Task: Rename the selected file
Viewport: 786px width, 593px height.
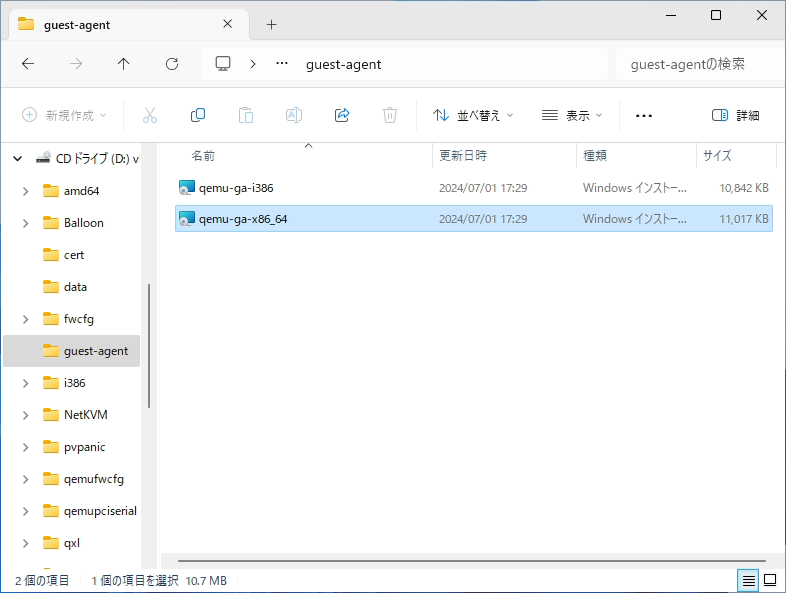Action: click(294, 115)
